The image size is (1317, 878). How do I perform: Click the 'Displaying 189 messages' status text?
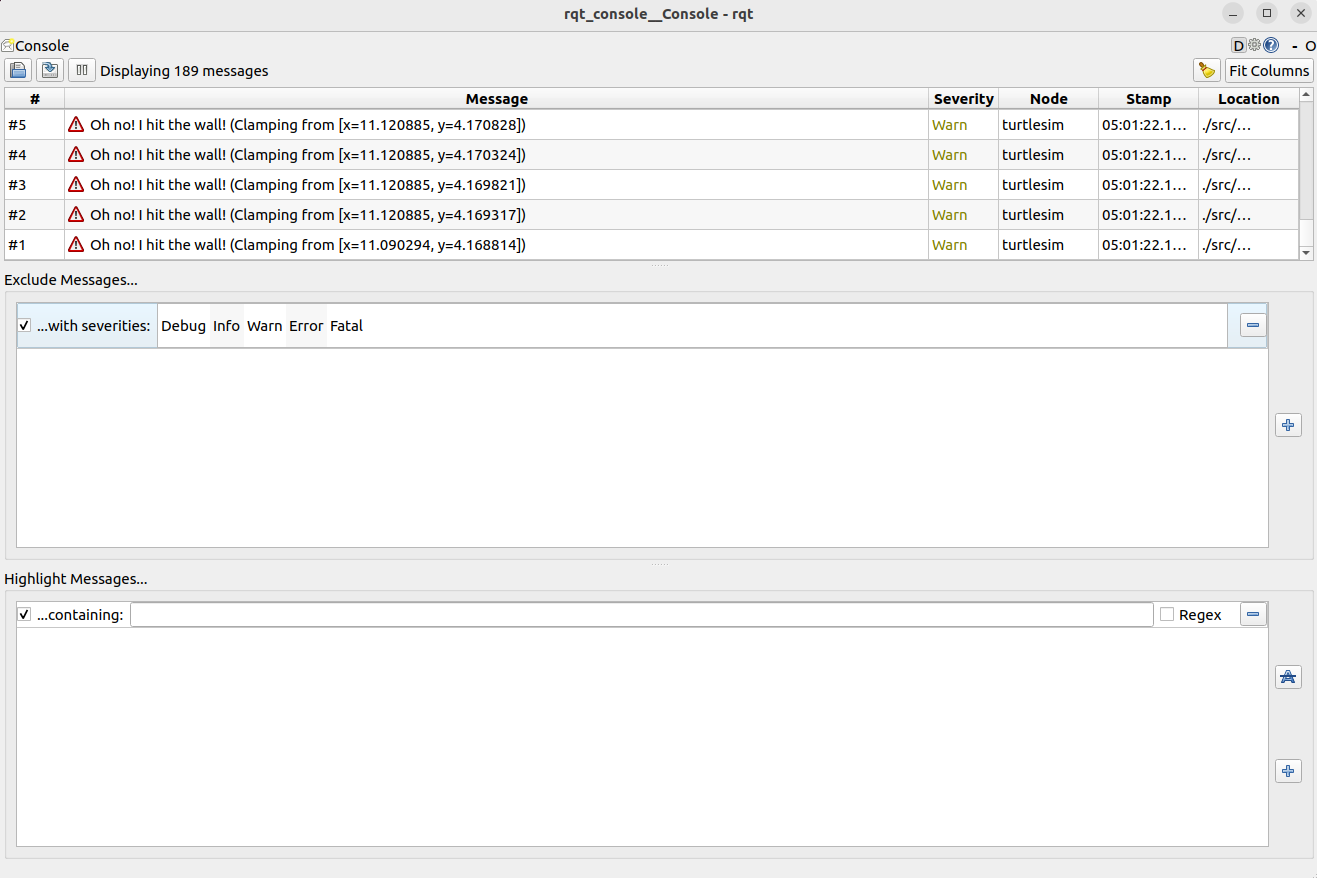(184, 71)
